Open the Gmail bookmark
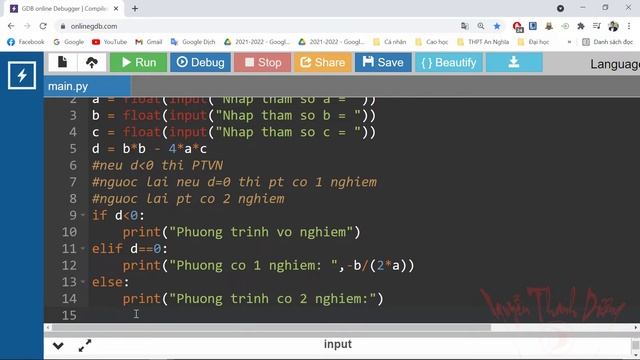Viewport: 640px width, 360px height. pos(149,42)
